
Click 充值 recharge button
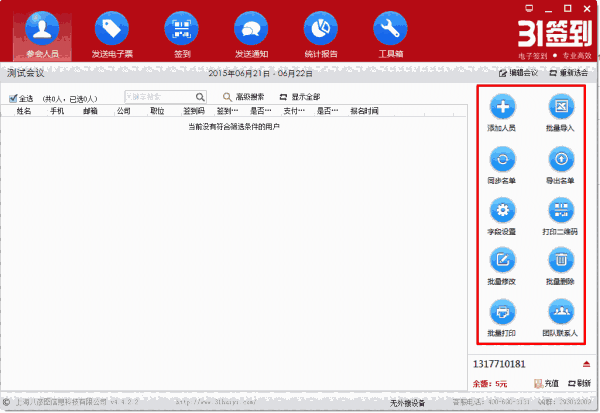(546, 383)
